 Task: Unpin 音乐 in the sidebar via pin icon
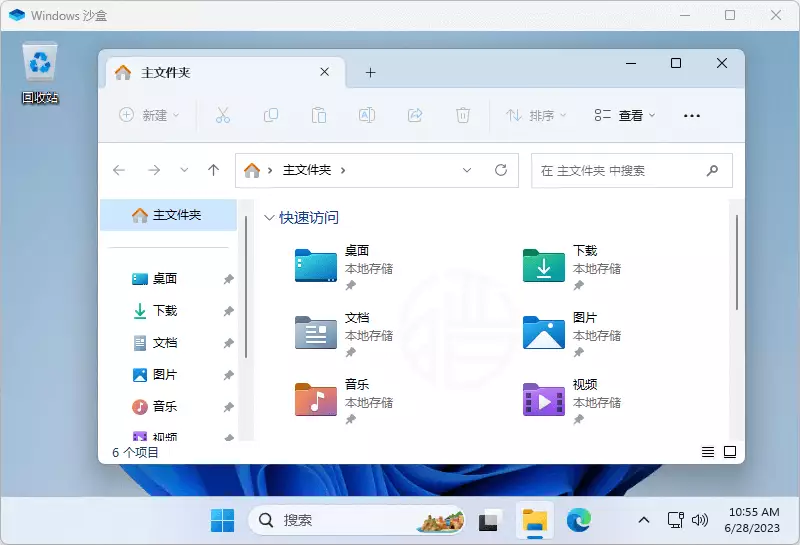[x=229, y=407]
